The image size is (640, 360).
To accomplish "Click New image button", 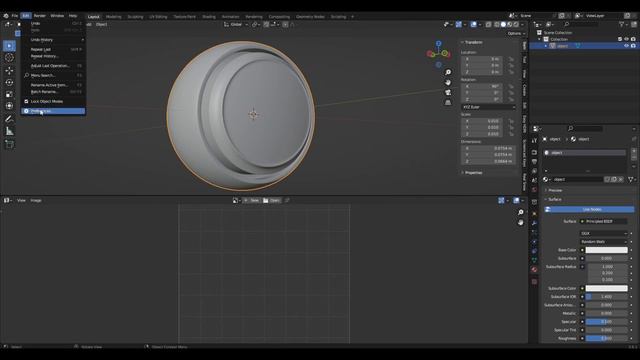I will click(x=251, y=200).
